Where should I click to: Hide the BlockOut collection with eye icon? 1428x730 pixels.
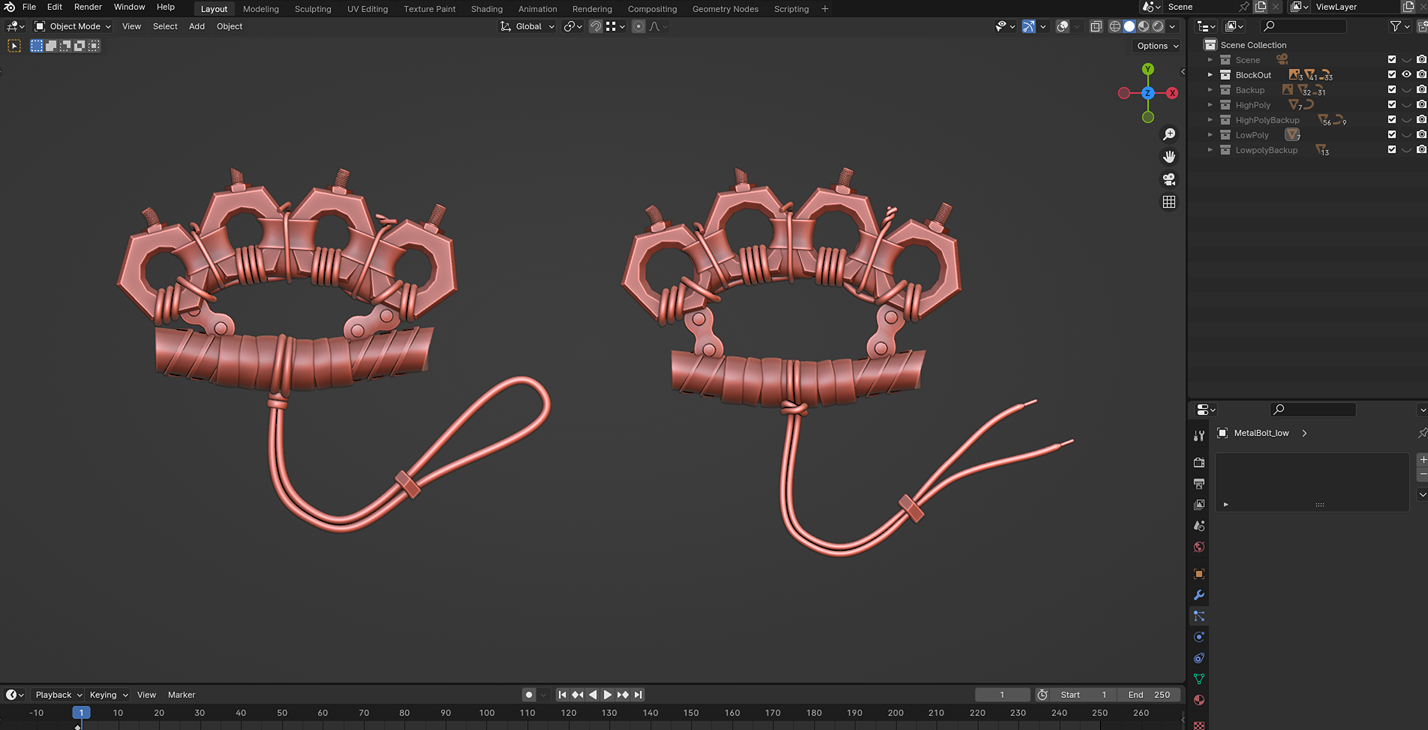tap(1406, 75)
